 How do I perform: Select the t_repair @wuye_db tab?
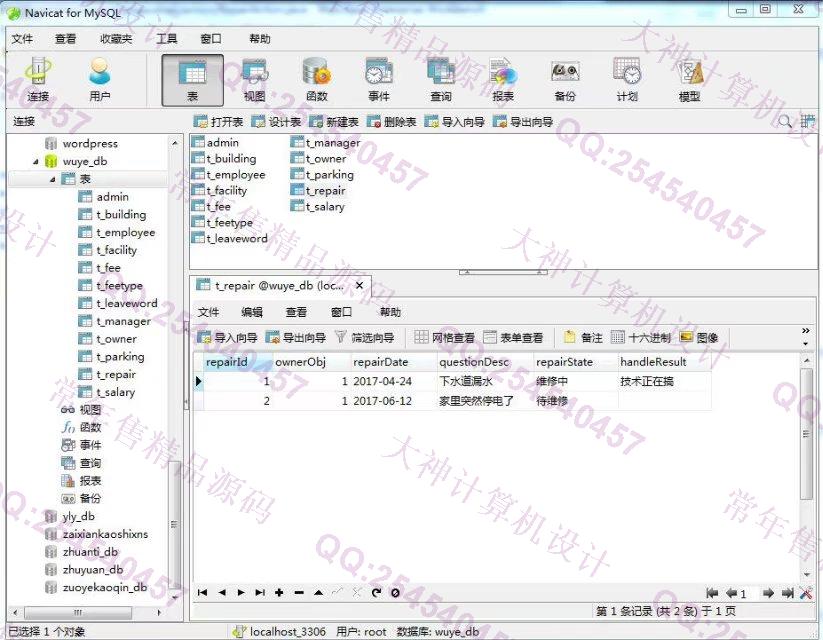coord(279,286)
